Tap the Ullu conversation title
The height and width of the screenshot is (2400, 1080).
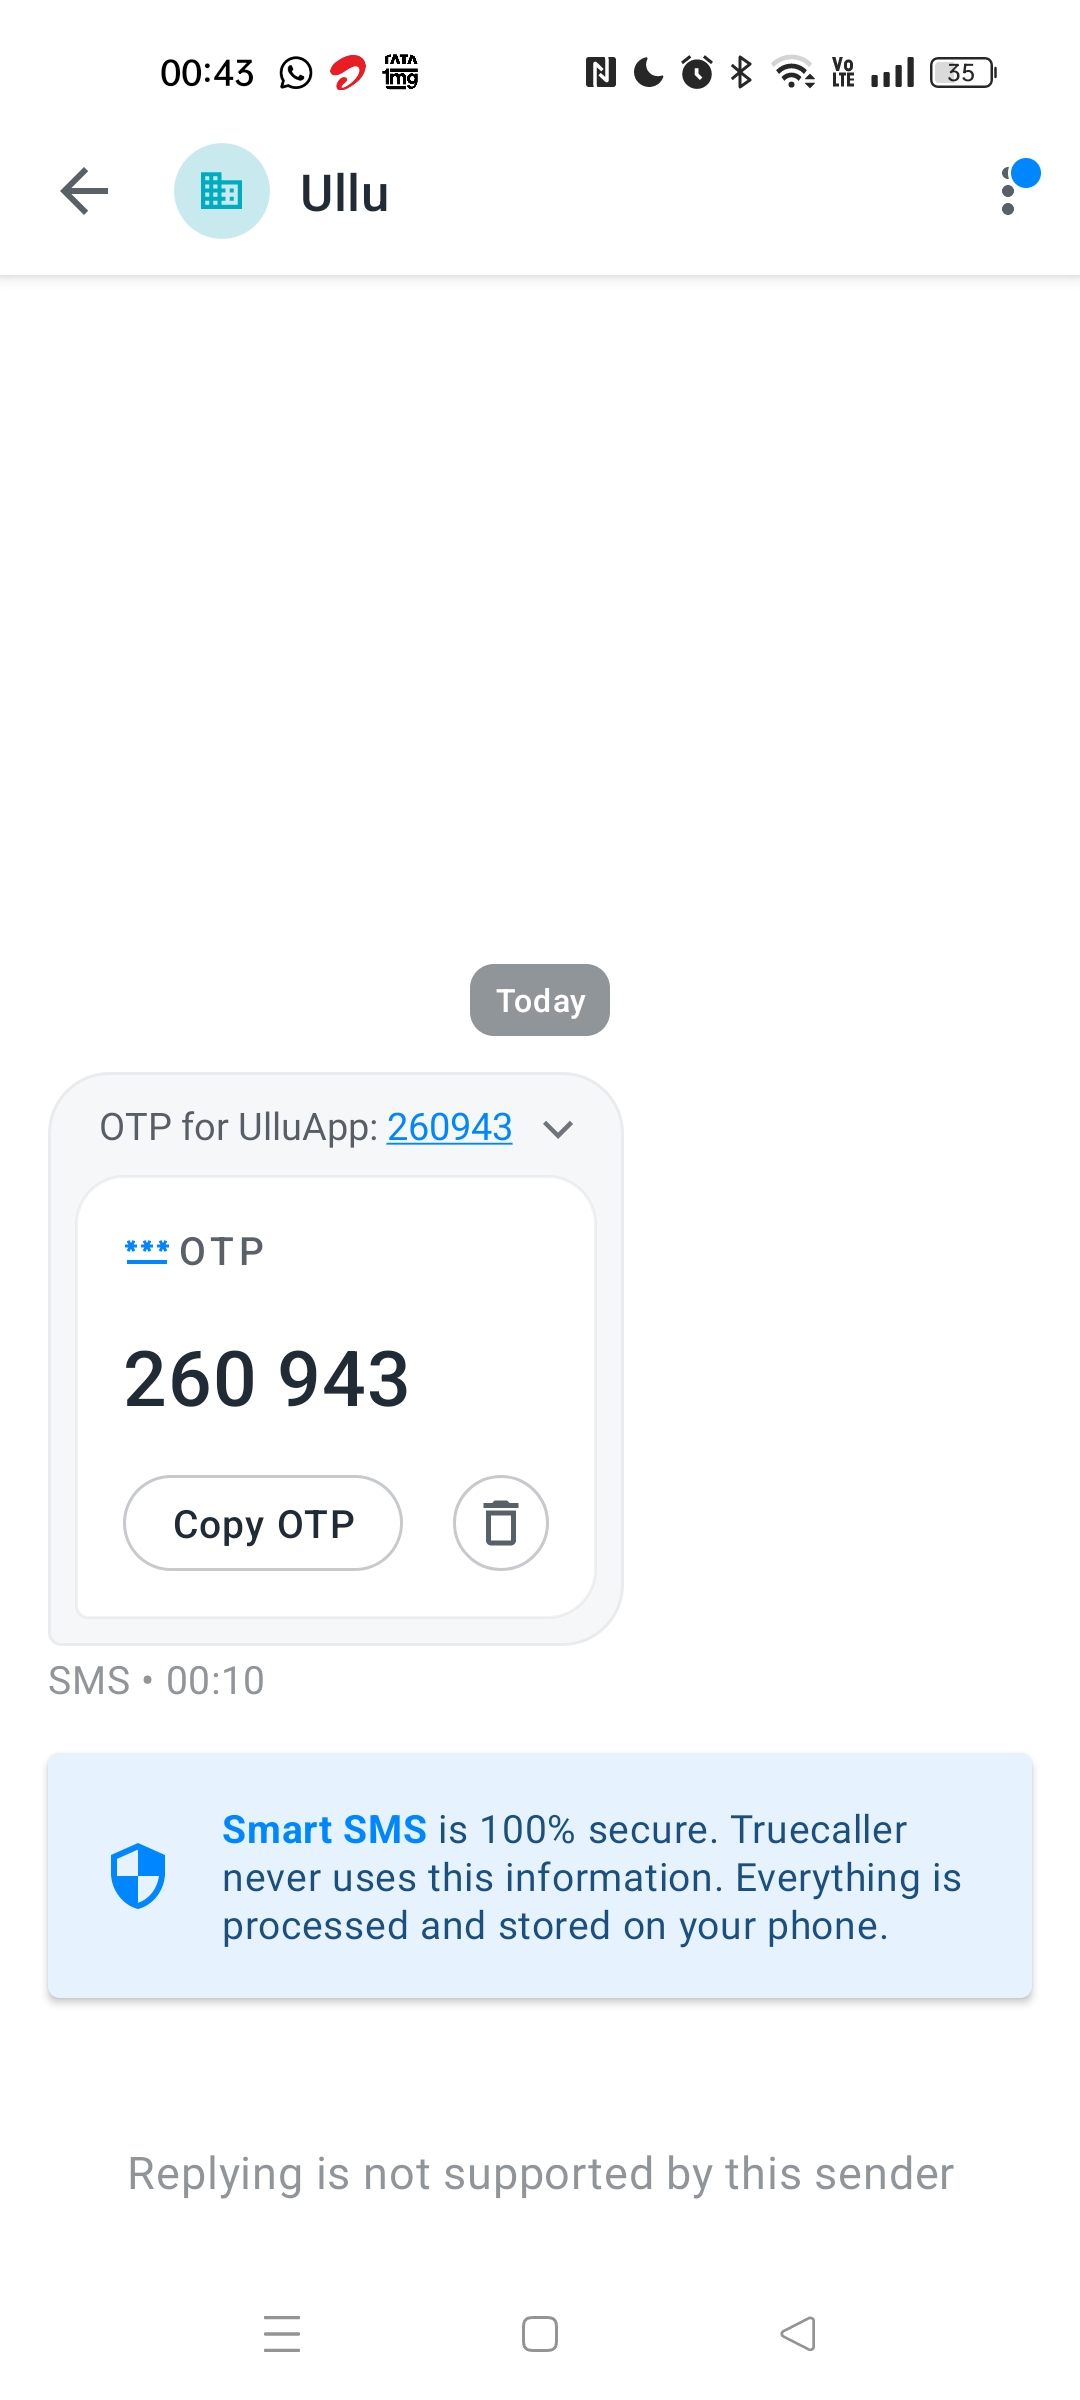[x=344, y=193]
